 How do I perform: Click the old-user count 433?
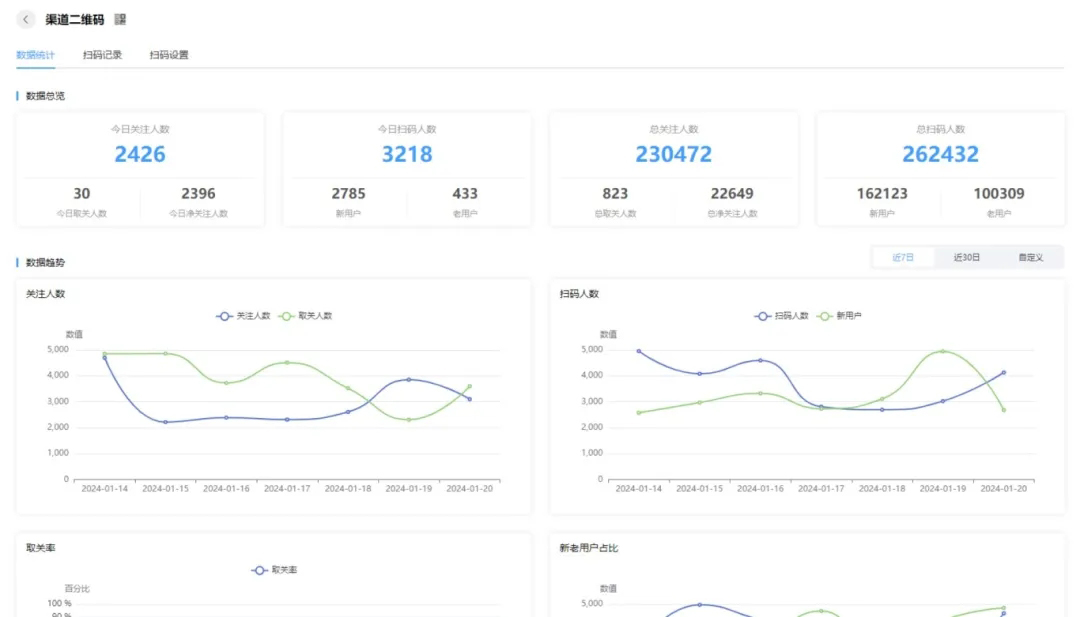coord(465,194)
